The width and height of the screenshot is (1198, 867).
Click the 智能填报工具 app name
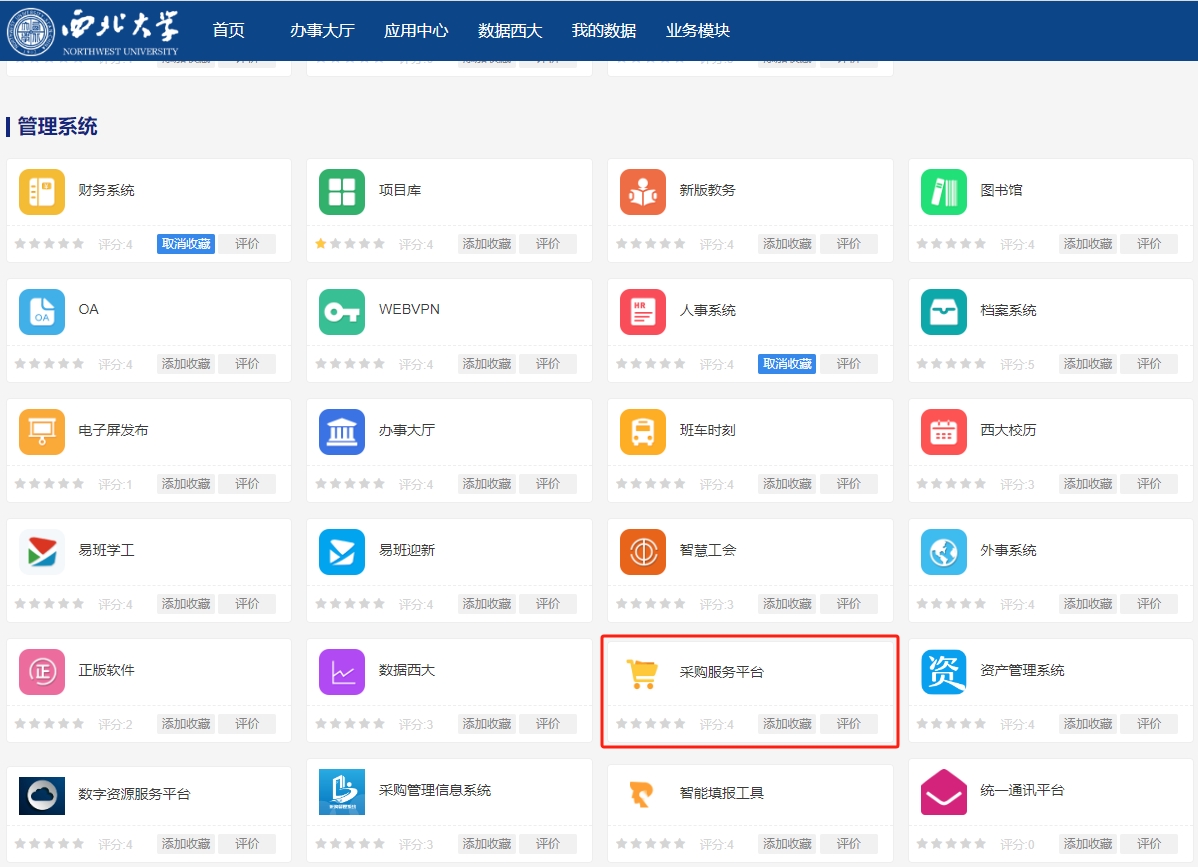(x=721, y=793)
